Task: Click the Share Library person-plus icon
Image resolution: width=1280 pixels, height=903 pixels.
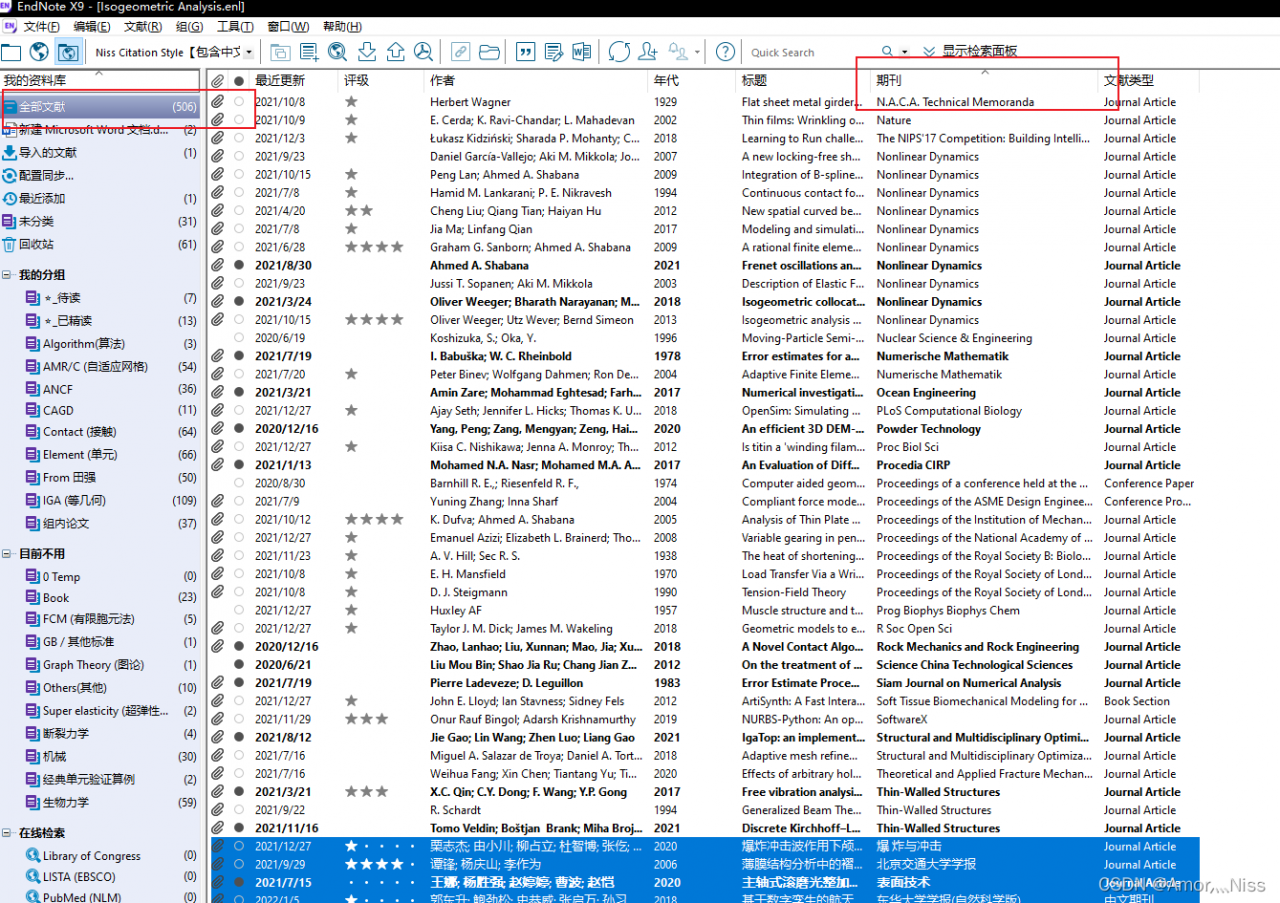Action: [648, 52]
